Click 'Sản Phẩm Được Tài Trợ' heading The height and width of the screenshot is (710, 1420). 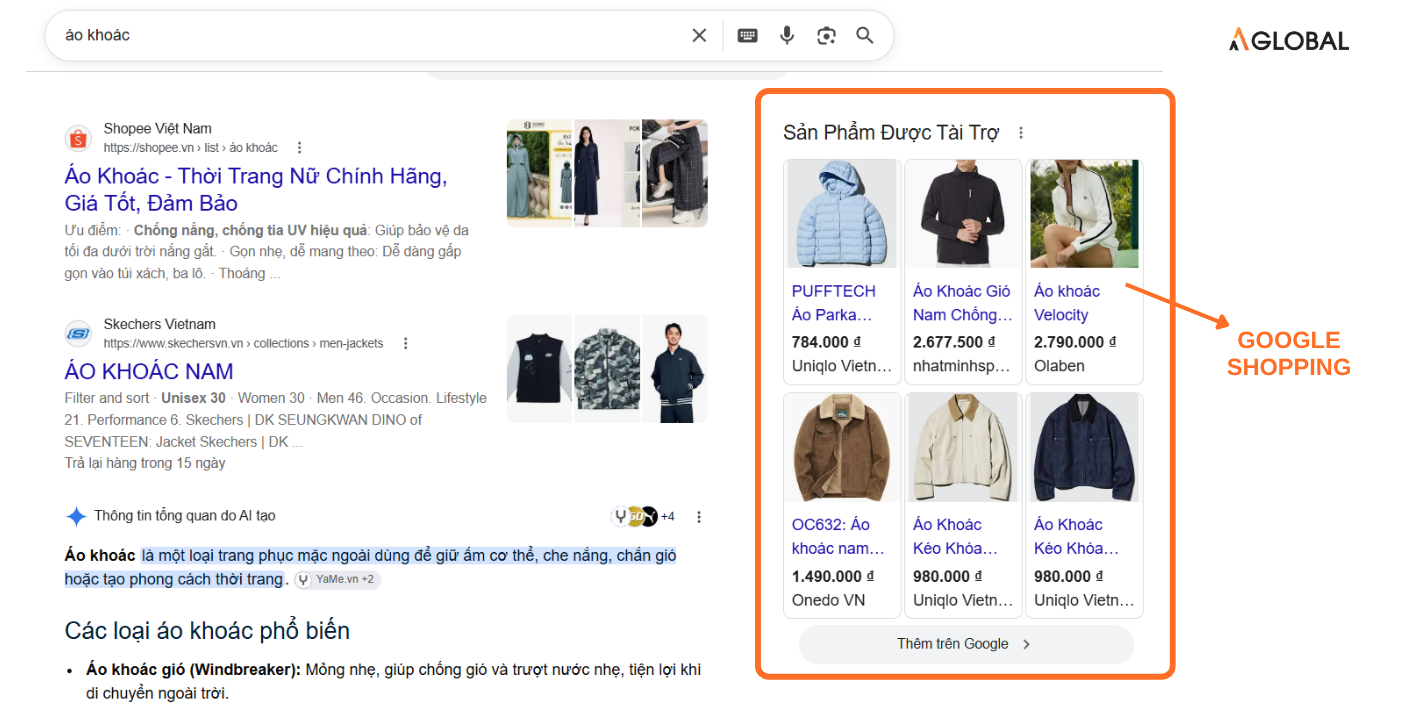(x=891, y=133)
